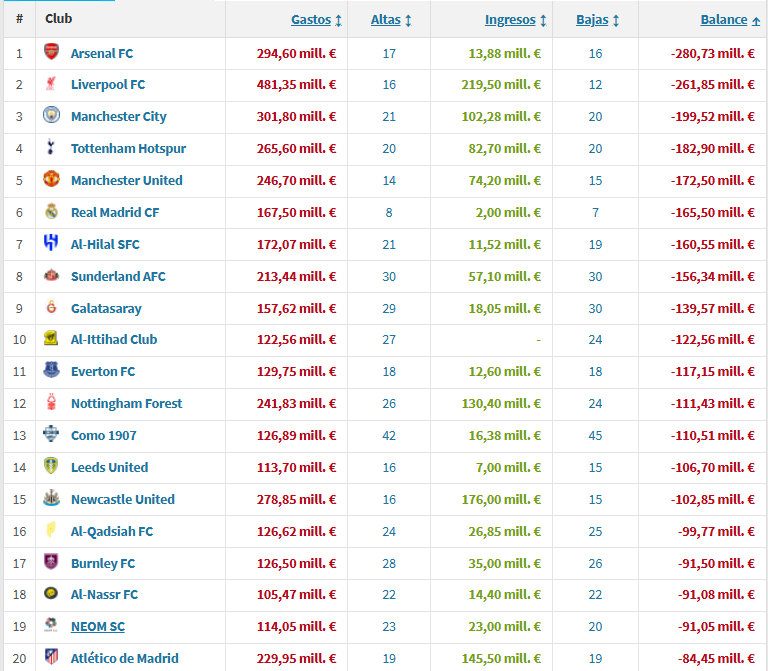Click Real Madrid's Altas count 8
This screenshot has height=671, width=768.
click(389, 213)
